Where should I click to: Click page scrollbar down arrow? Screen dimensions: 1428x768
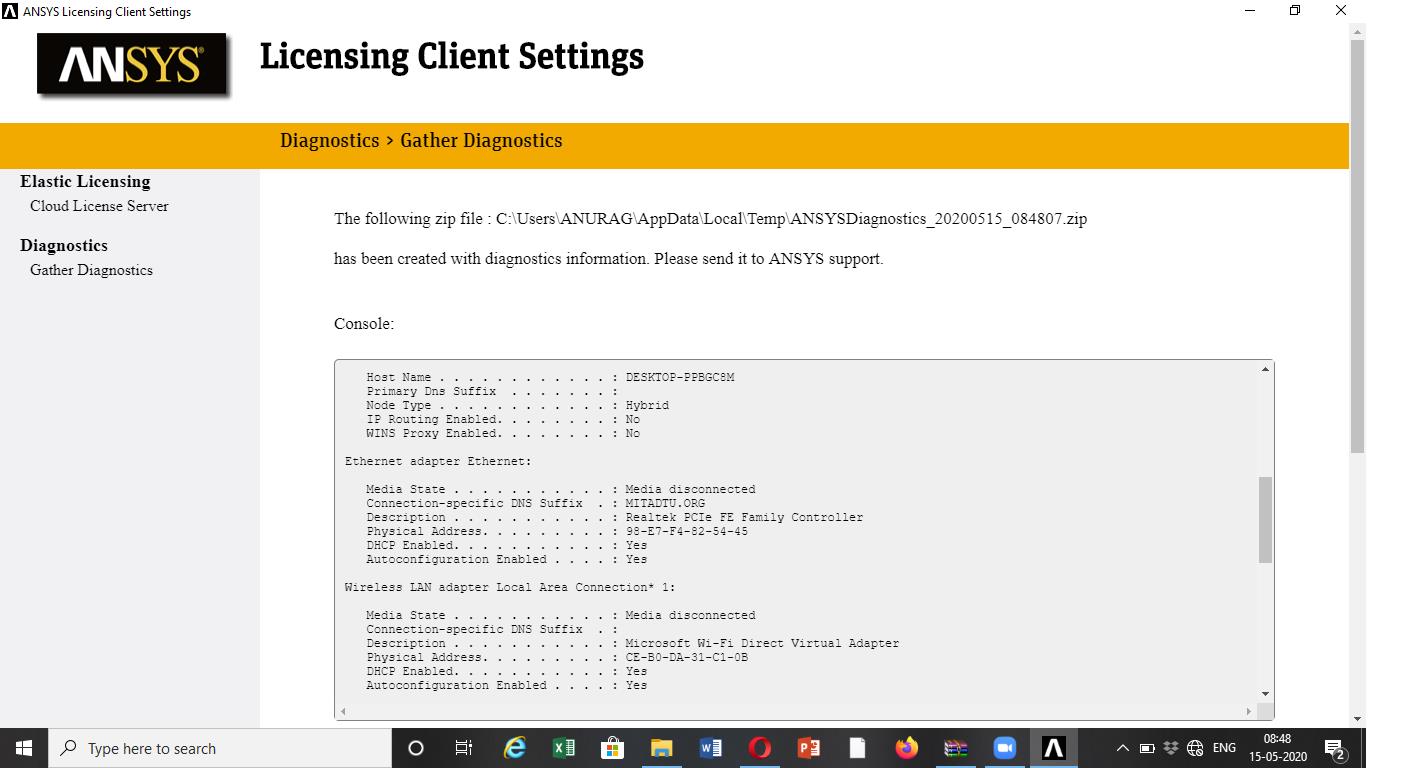[1357, 719]
